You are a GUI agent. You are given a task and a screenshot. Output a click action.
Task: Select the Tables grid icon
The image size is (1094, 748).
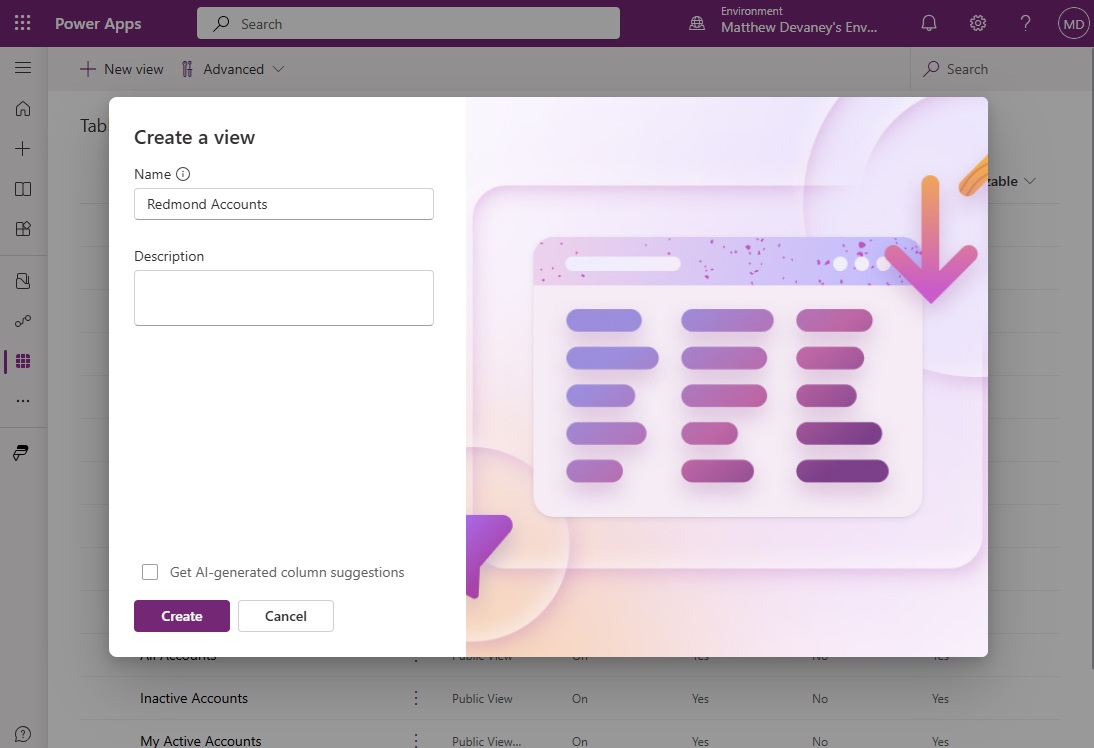23,361
